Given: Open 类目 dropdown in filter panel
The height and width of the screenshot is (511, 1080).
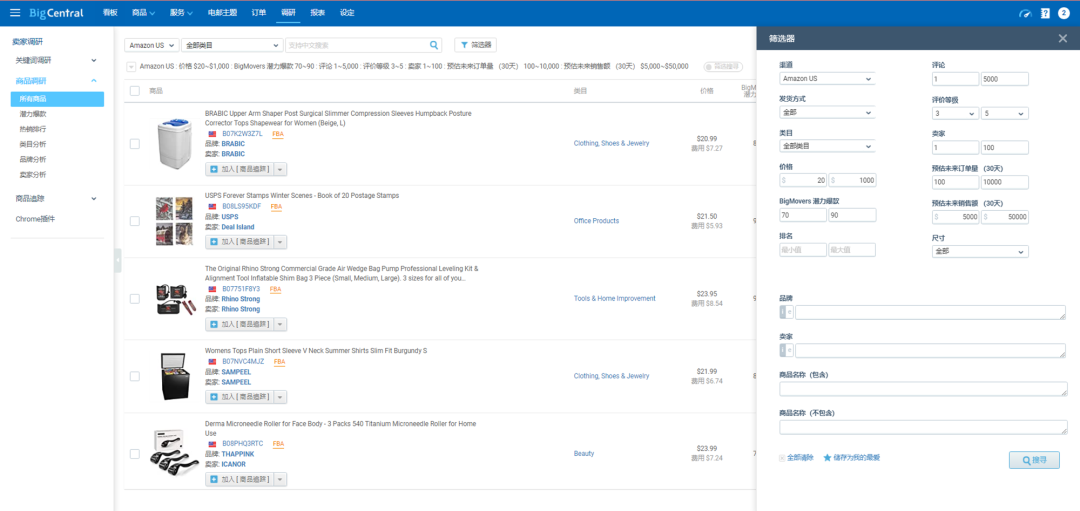Looking at the screenshot, I should click(x=827, y=146).
